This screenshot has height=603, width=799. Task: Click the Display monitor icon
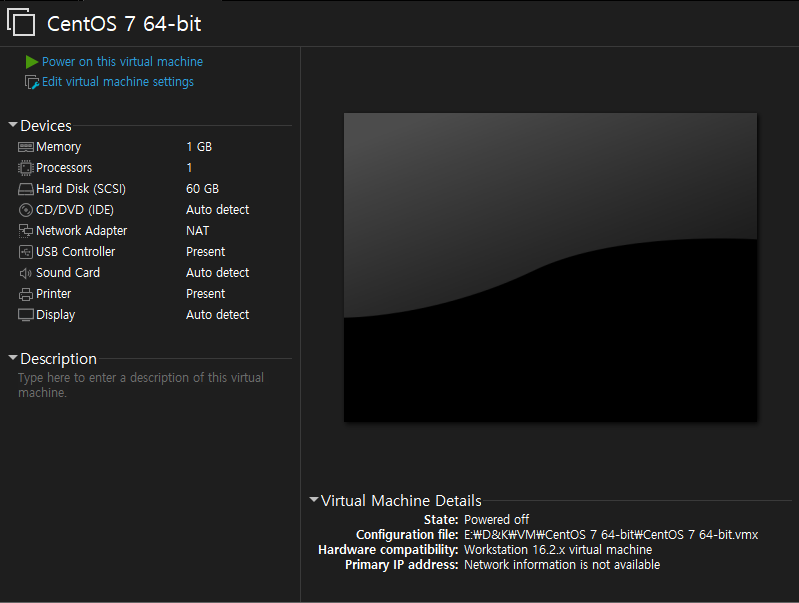(25, 315)
